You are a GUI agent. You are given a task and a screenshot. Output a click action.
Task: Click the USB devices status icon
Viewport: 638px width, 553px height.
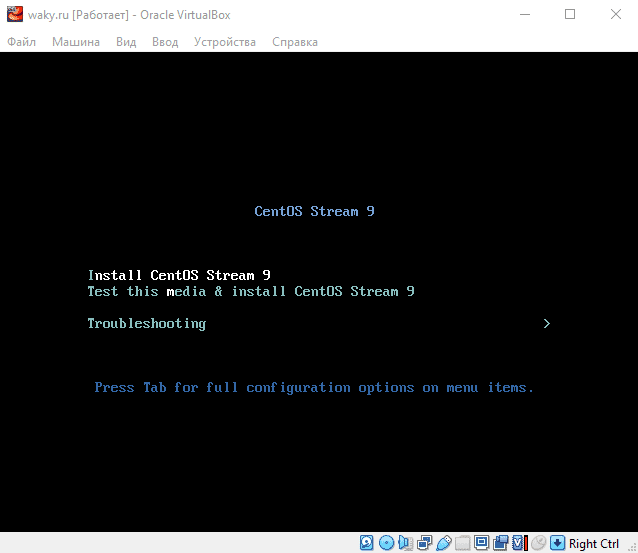[x=444, y=543]
